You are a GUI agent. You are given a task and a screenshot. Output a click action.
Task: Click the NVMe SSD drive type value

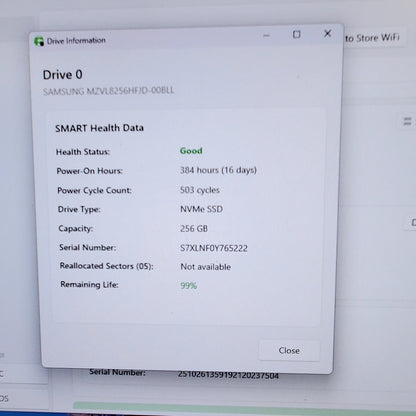coord(201,209)
